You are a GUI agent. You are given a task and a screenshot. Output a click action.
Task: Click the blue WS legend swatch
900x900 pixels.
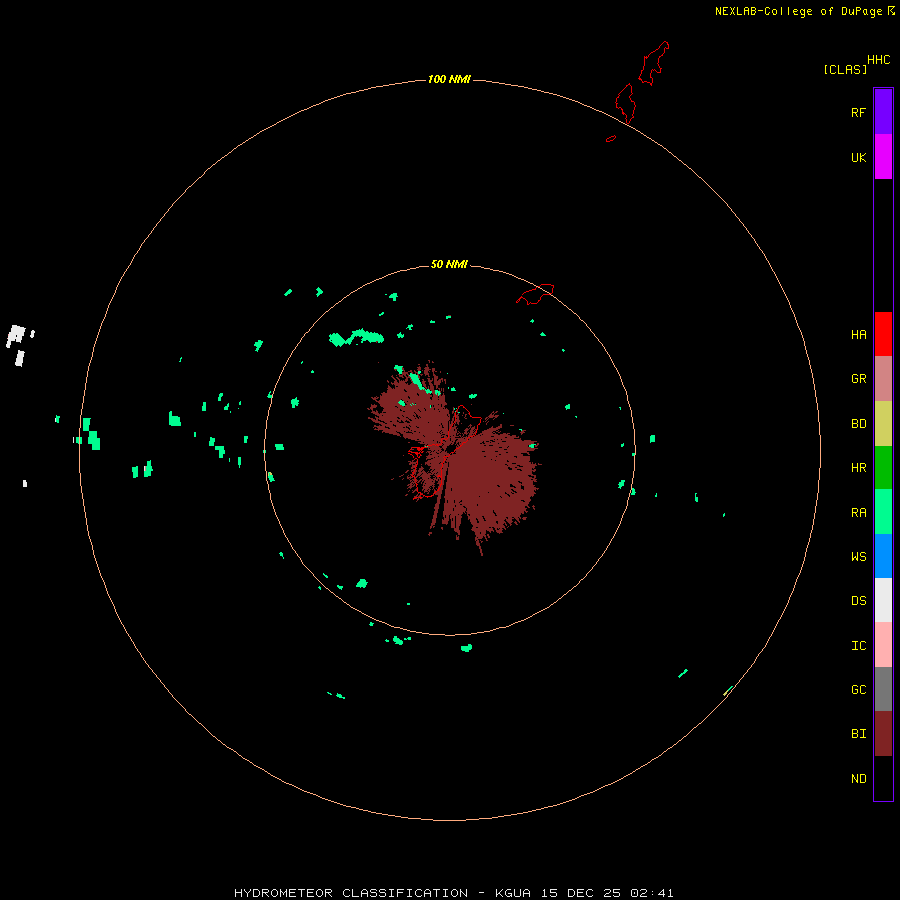[883, 556]
